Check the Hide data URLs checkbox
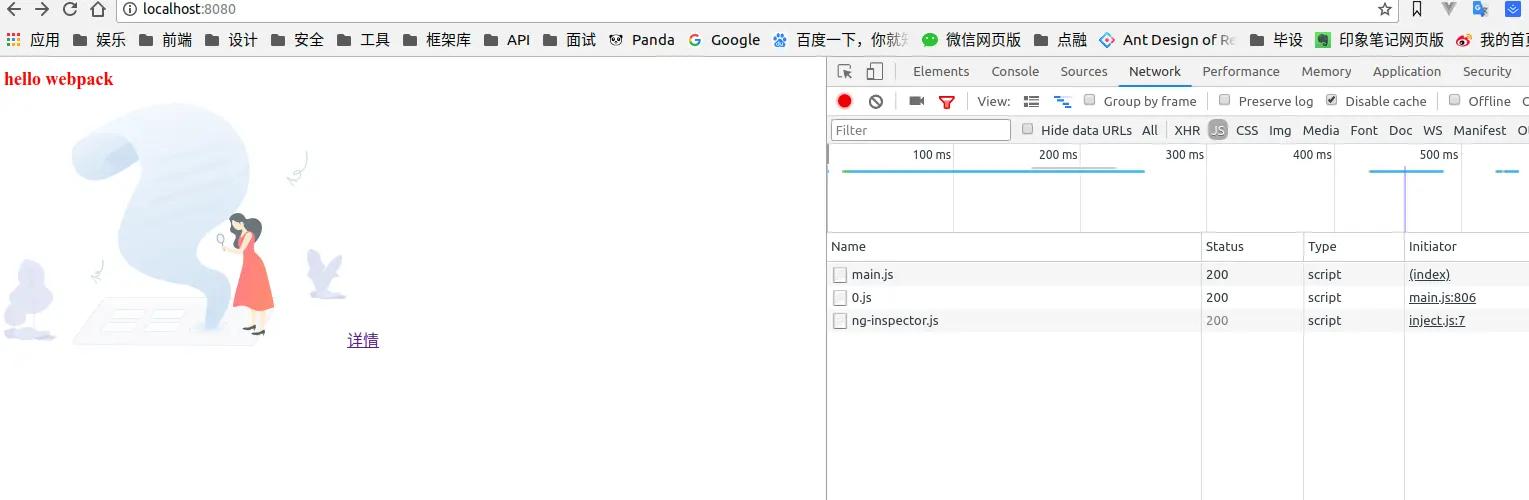The height and width of the screenshot is (500, 1529). (x=1027, y=129)
